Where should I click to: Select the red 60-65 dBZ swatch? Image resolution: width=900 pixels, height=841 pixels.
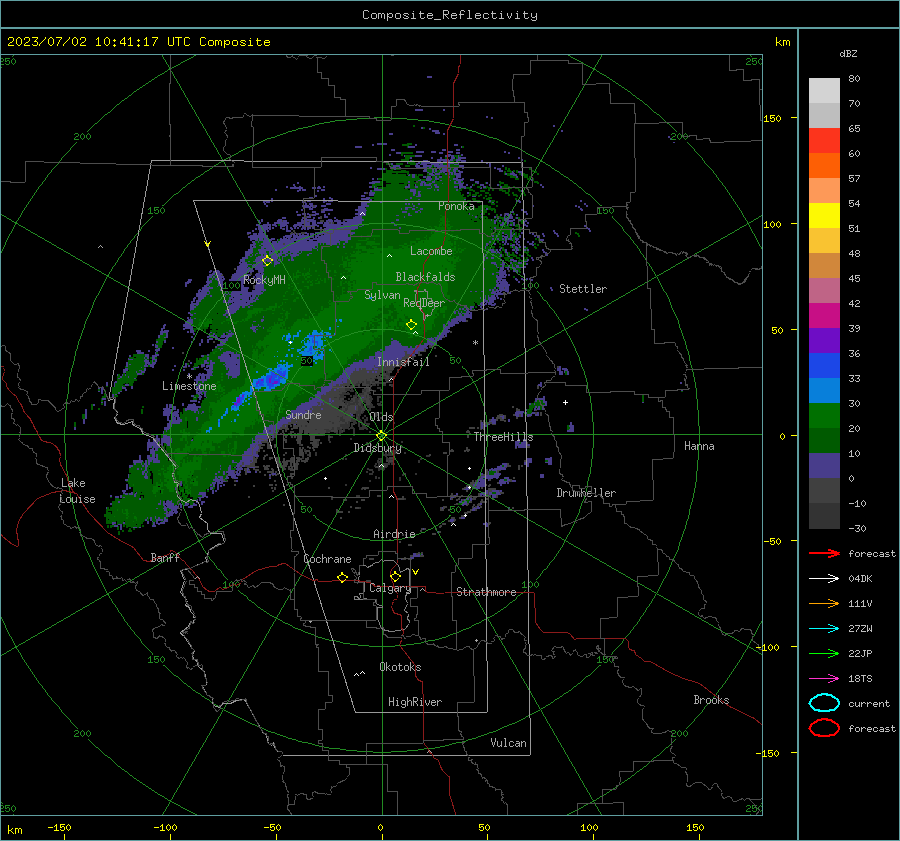824,141
